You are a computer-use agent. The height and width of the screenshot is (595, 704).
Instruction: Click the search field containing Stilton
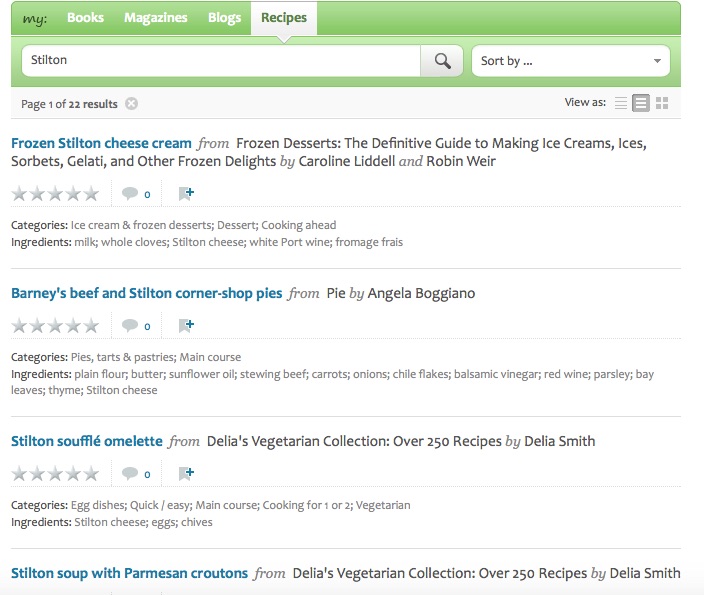pyautogui.click(x=220, y=61)
